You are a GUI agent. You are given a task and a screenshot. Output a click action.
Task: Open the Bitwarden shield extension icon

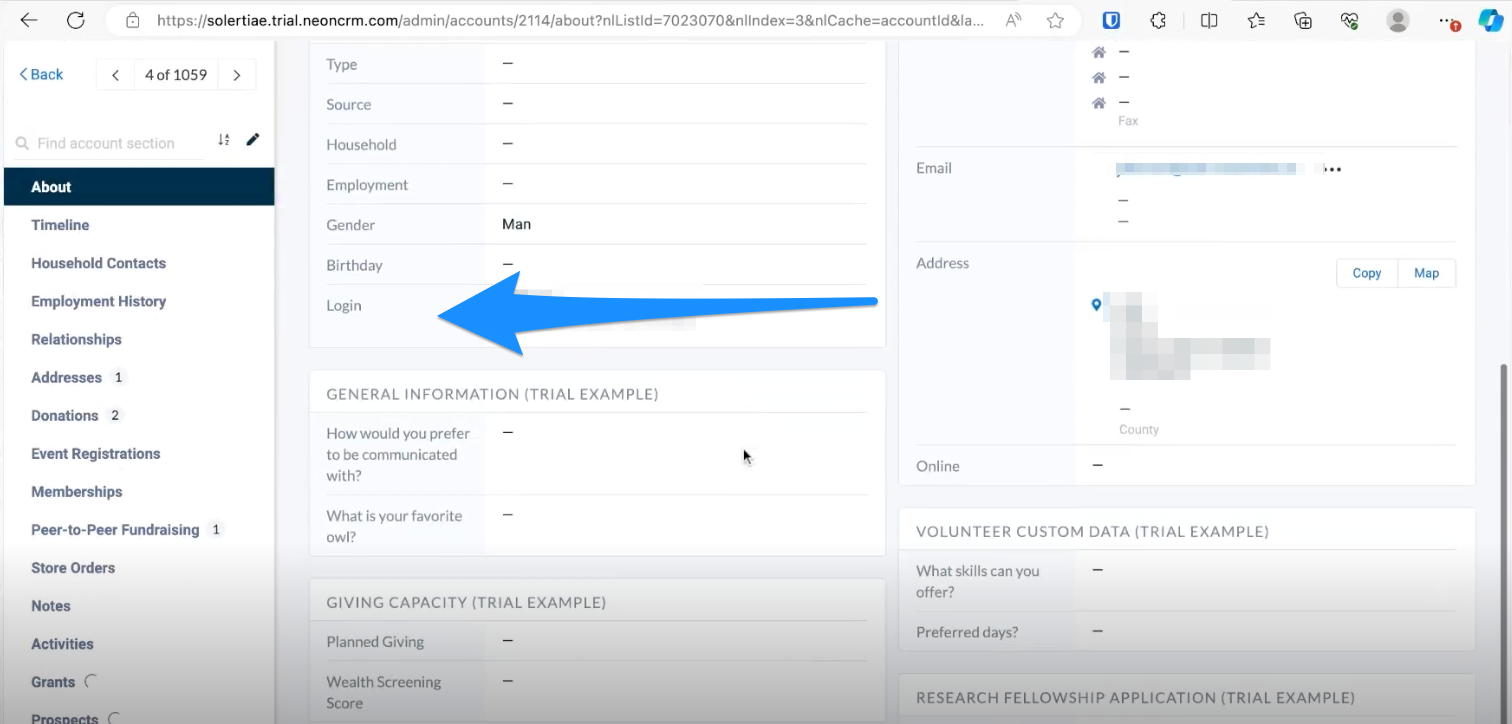pos(1112,20)
